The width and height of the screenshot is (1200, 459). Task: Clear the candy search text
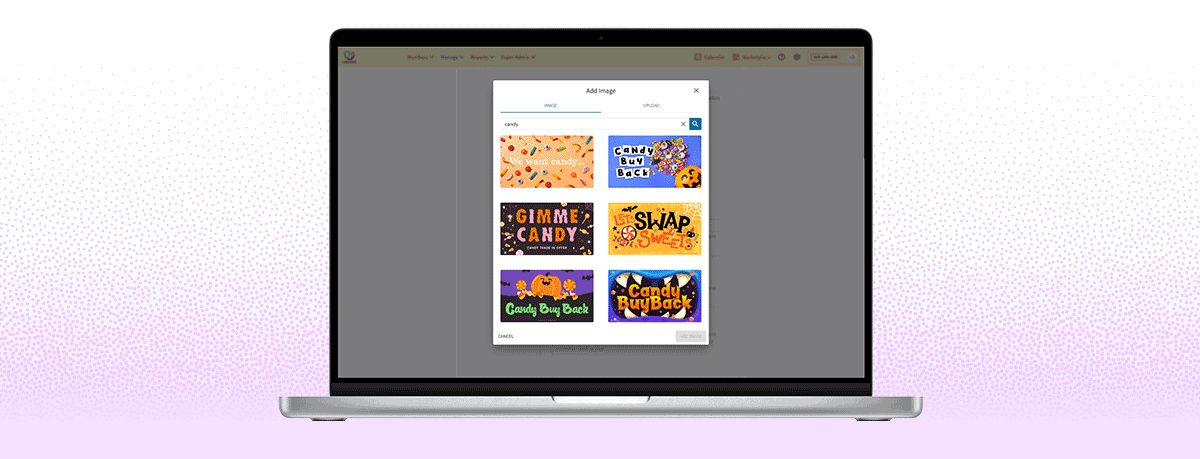pos(684,124)
